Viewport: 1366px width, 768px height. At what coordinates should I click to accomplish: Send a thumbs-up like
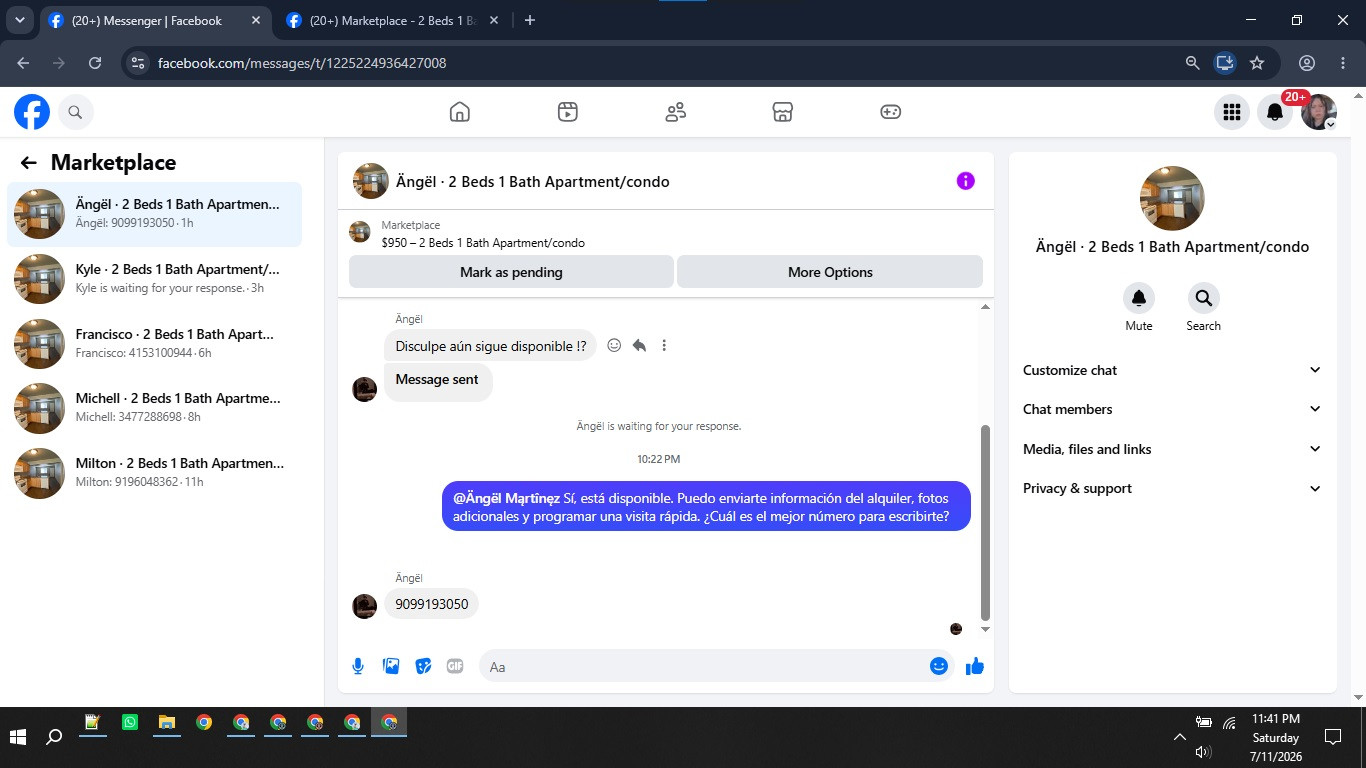(x=975, y=666)
